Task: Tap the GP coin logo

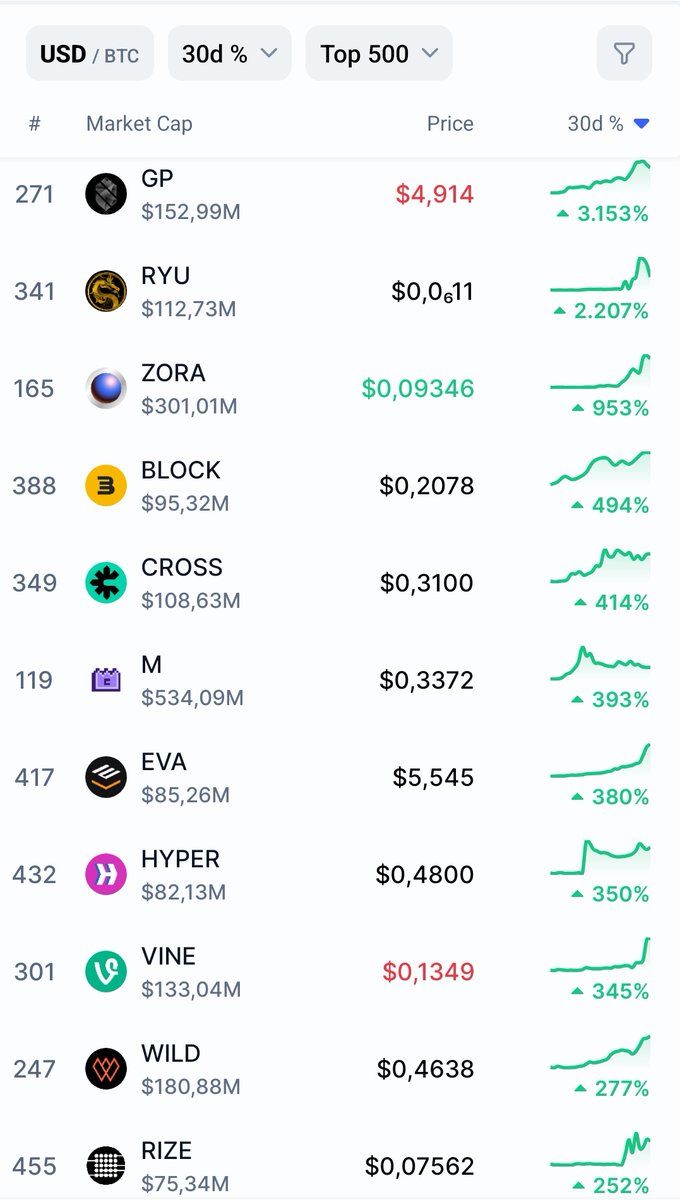Action: pyautogui.click(x=106, y=194)
